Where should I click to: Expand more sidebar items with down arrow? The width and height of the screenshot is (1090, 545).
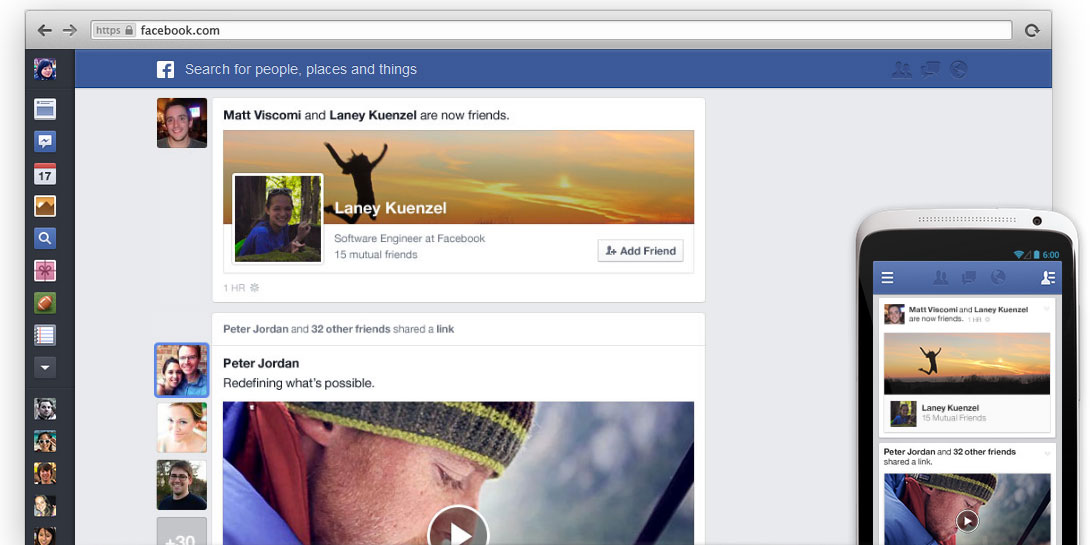(x=45, y=367)
